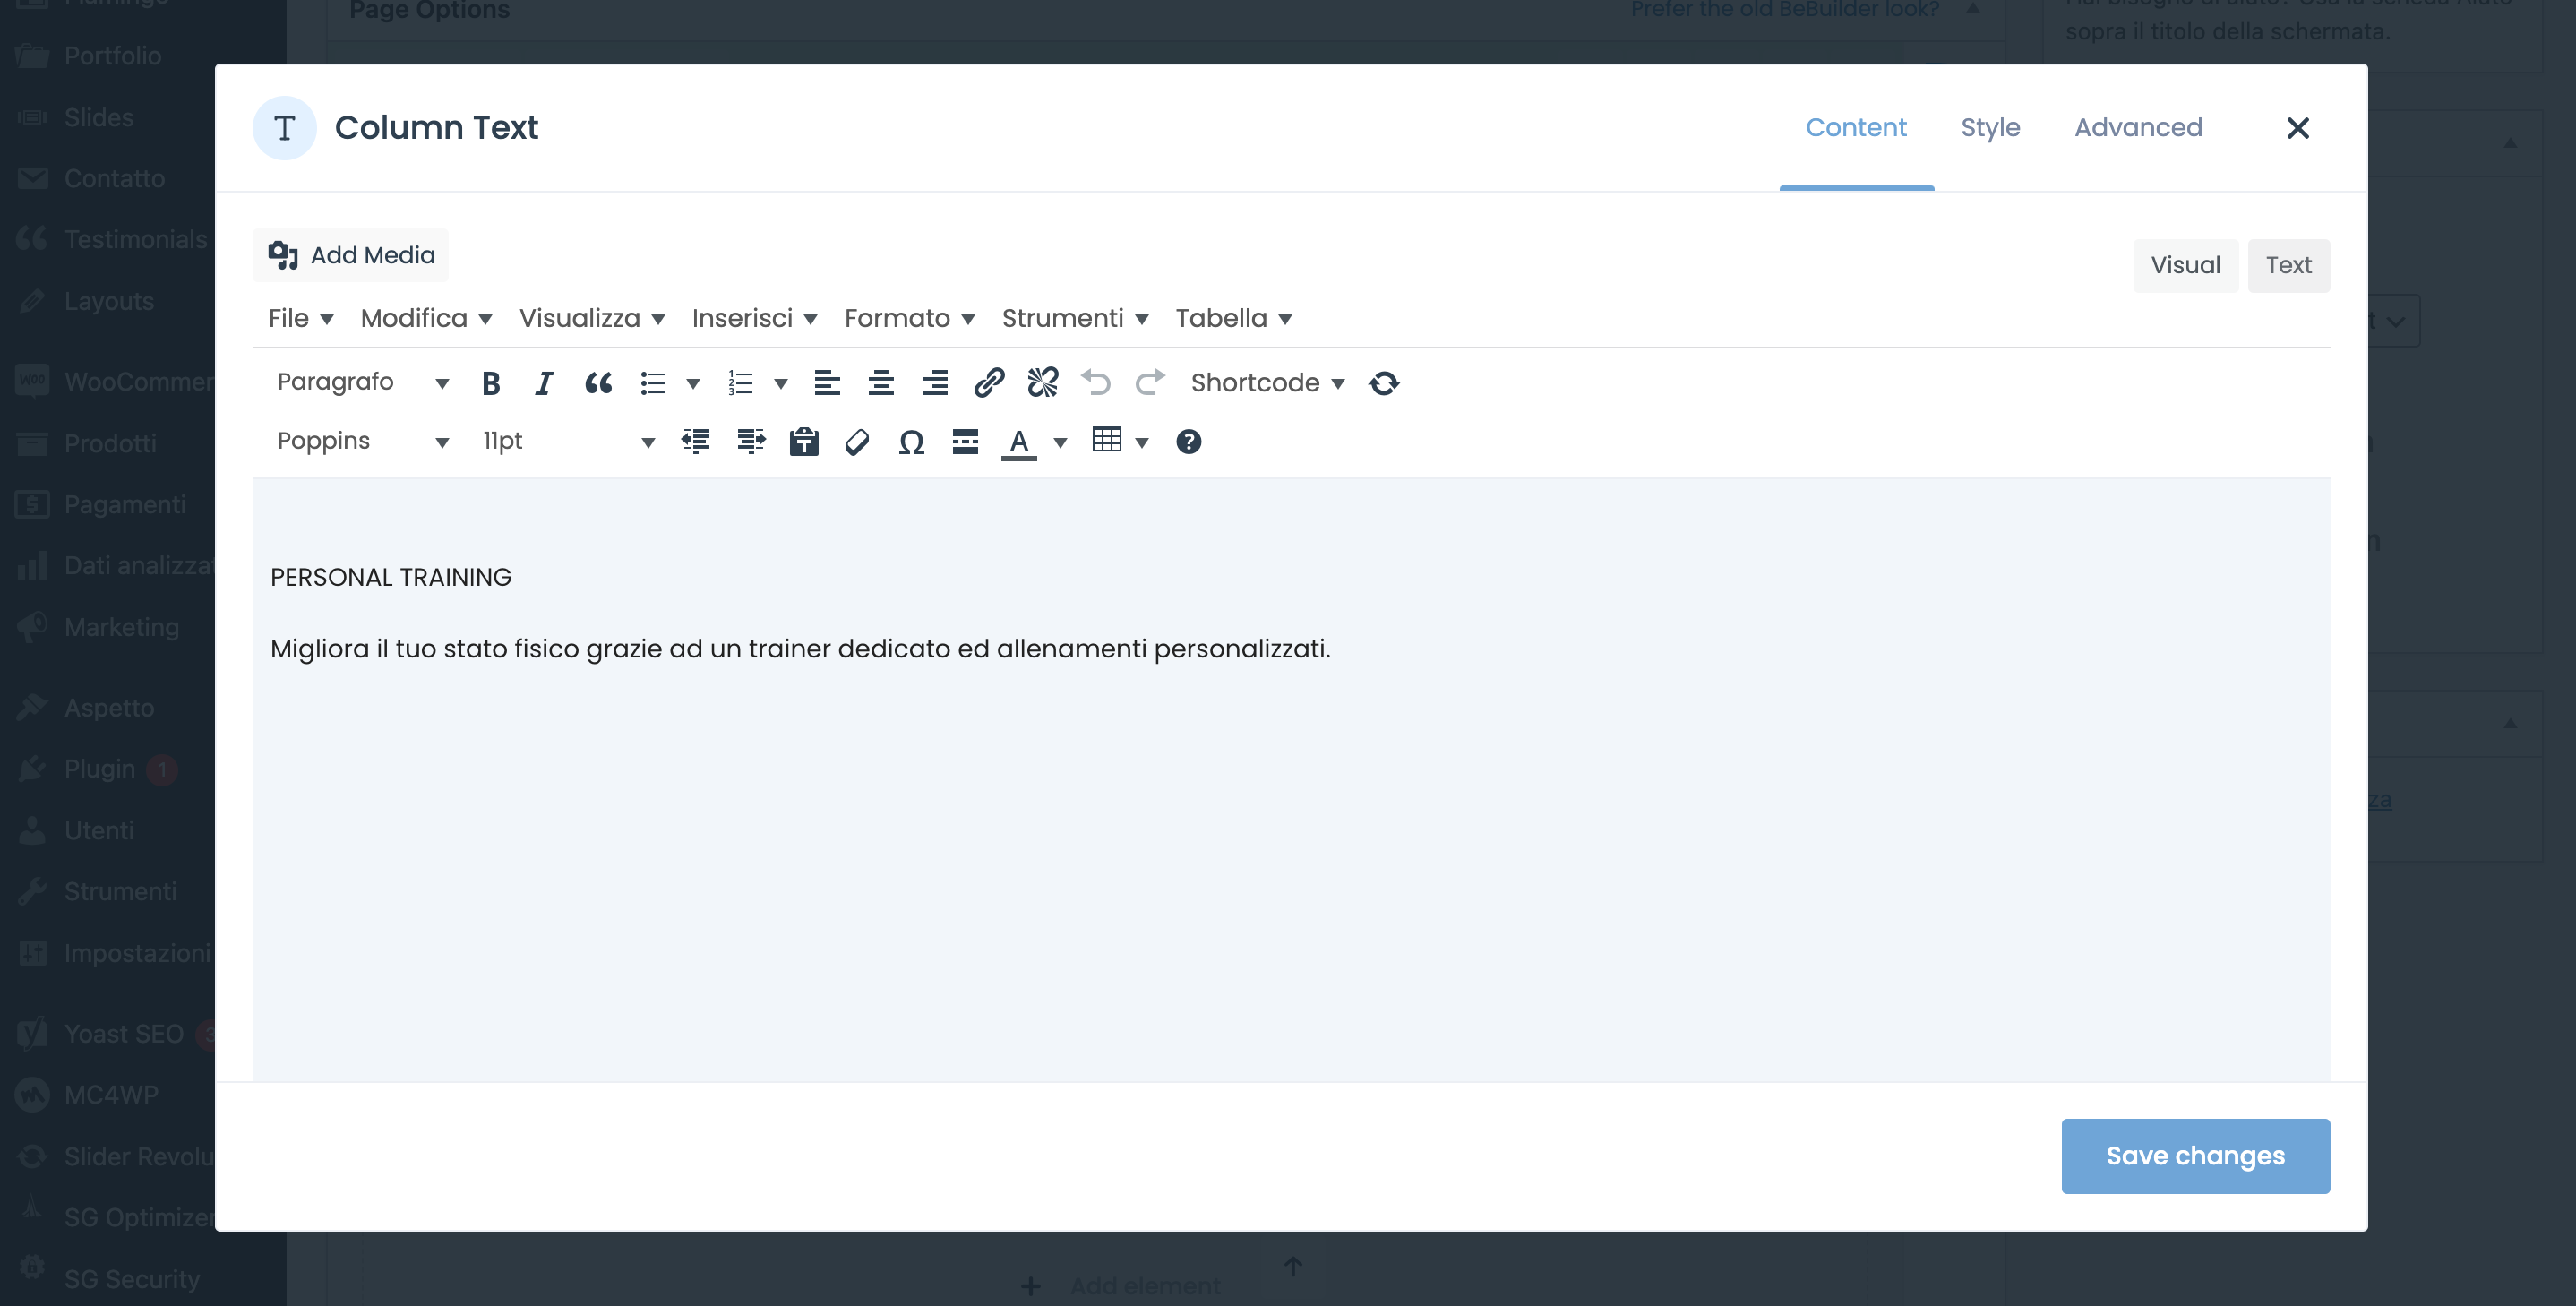
Task: Switch editor to Text mode
Action: (x=2288, y=265)
